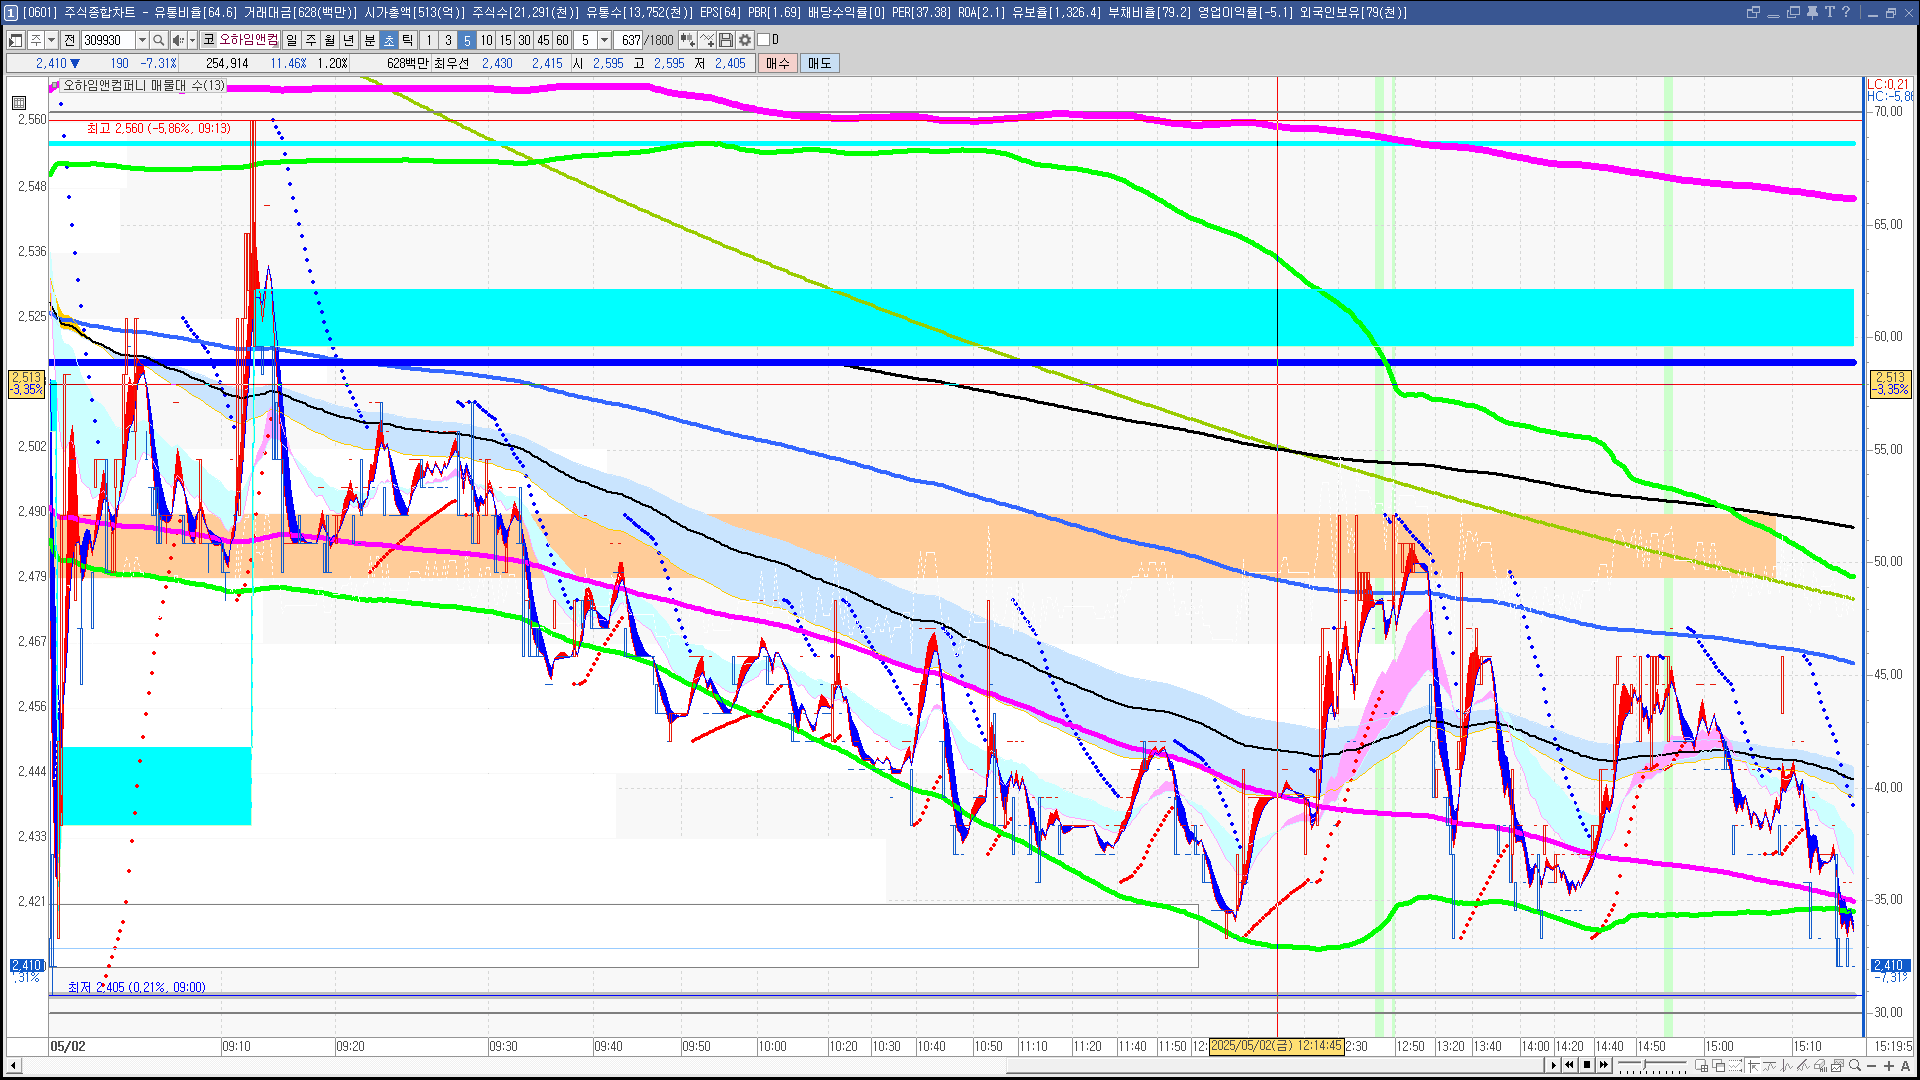1920x1080 pixels.
Task: Click the minus zoom-out icon at bottom right
Action: [1872, 1066]
